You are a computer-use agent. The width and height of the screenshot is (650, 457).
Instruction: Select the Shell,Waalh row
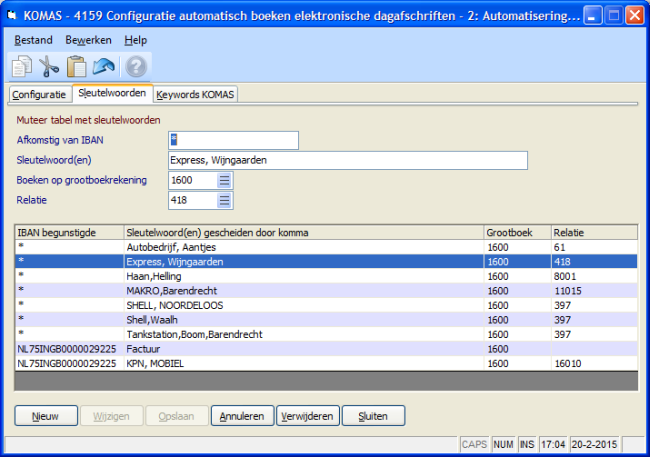click(x=326, y=320)
